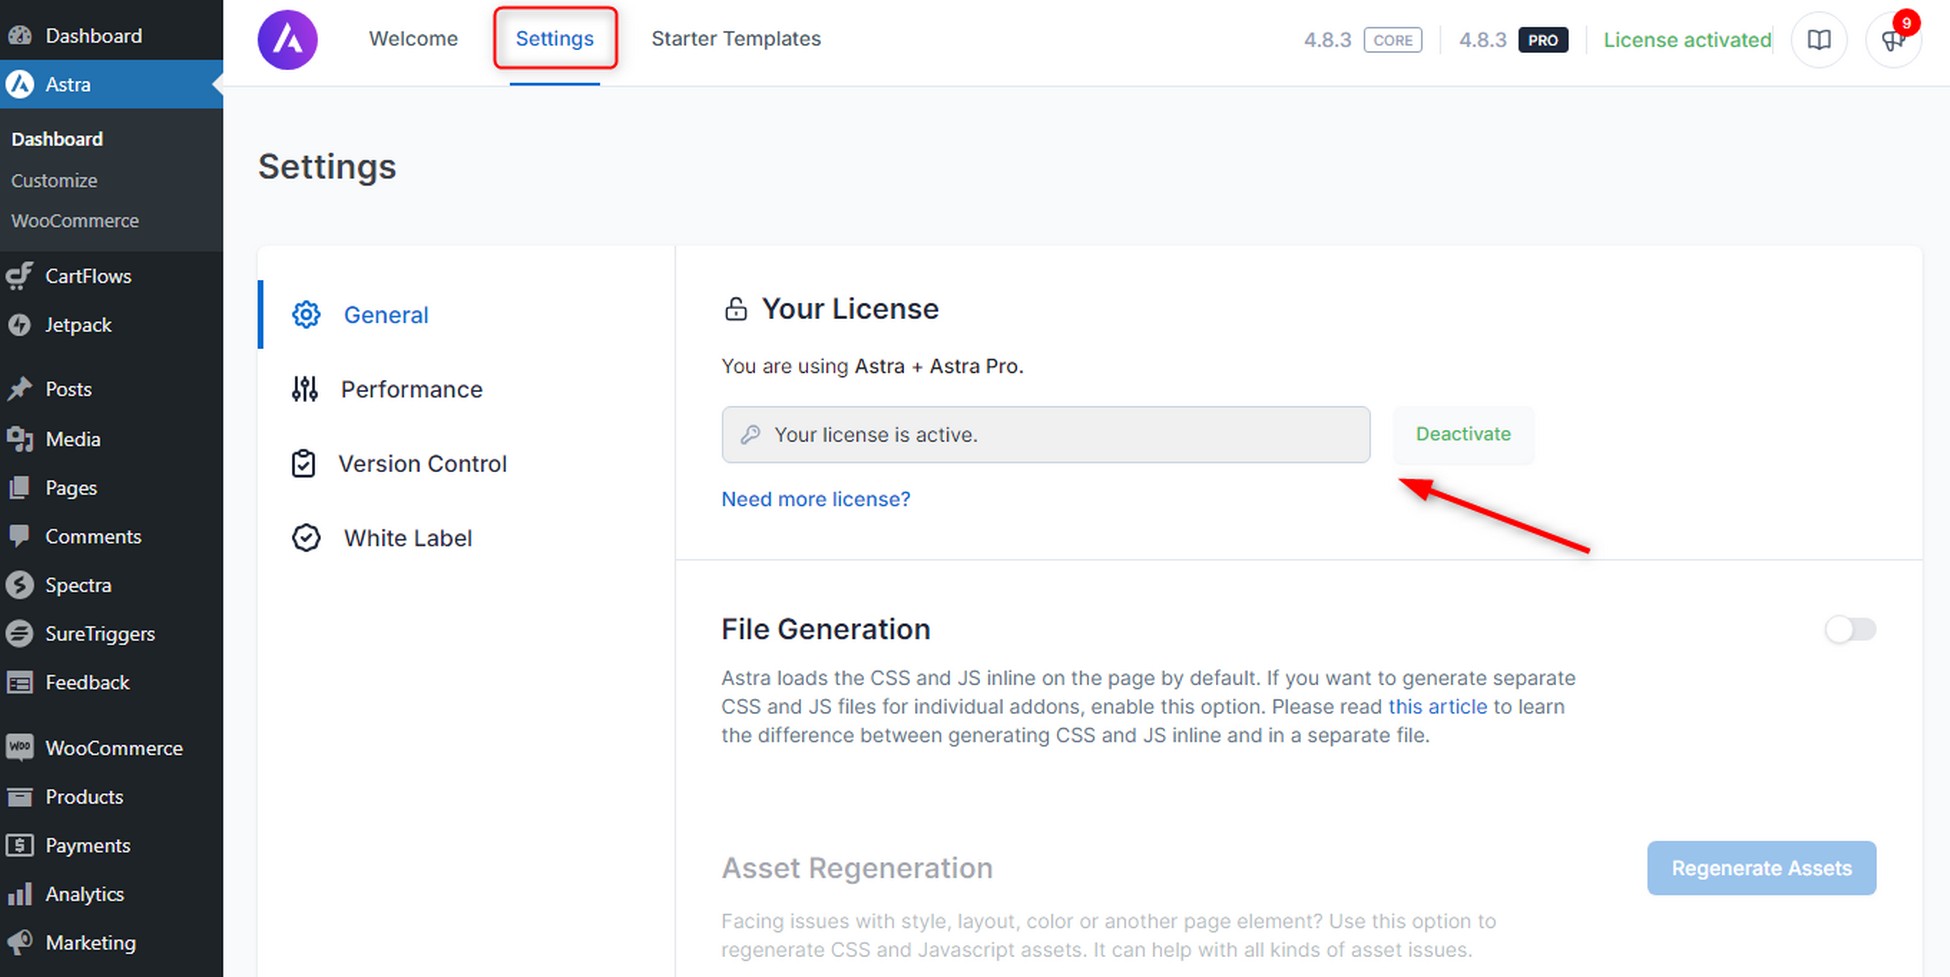Open Version Control clipboard icon
The width and height of the screenshot is (1950, 977).
point(303,464)
